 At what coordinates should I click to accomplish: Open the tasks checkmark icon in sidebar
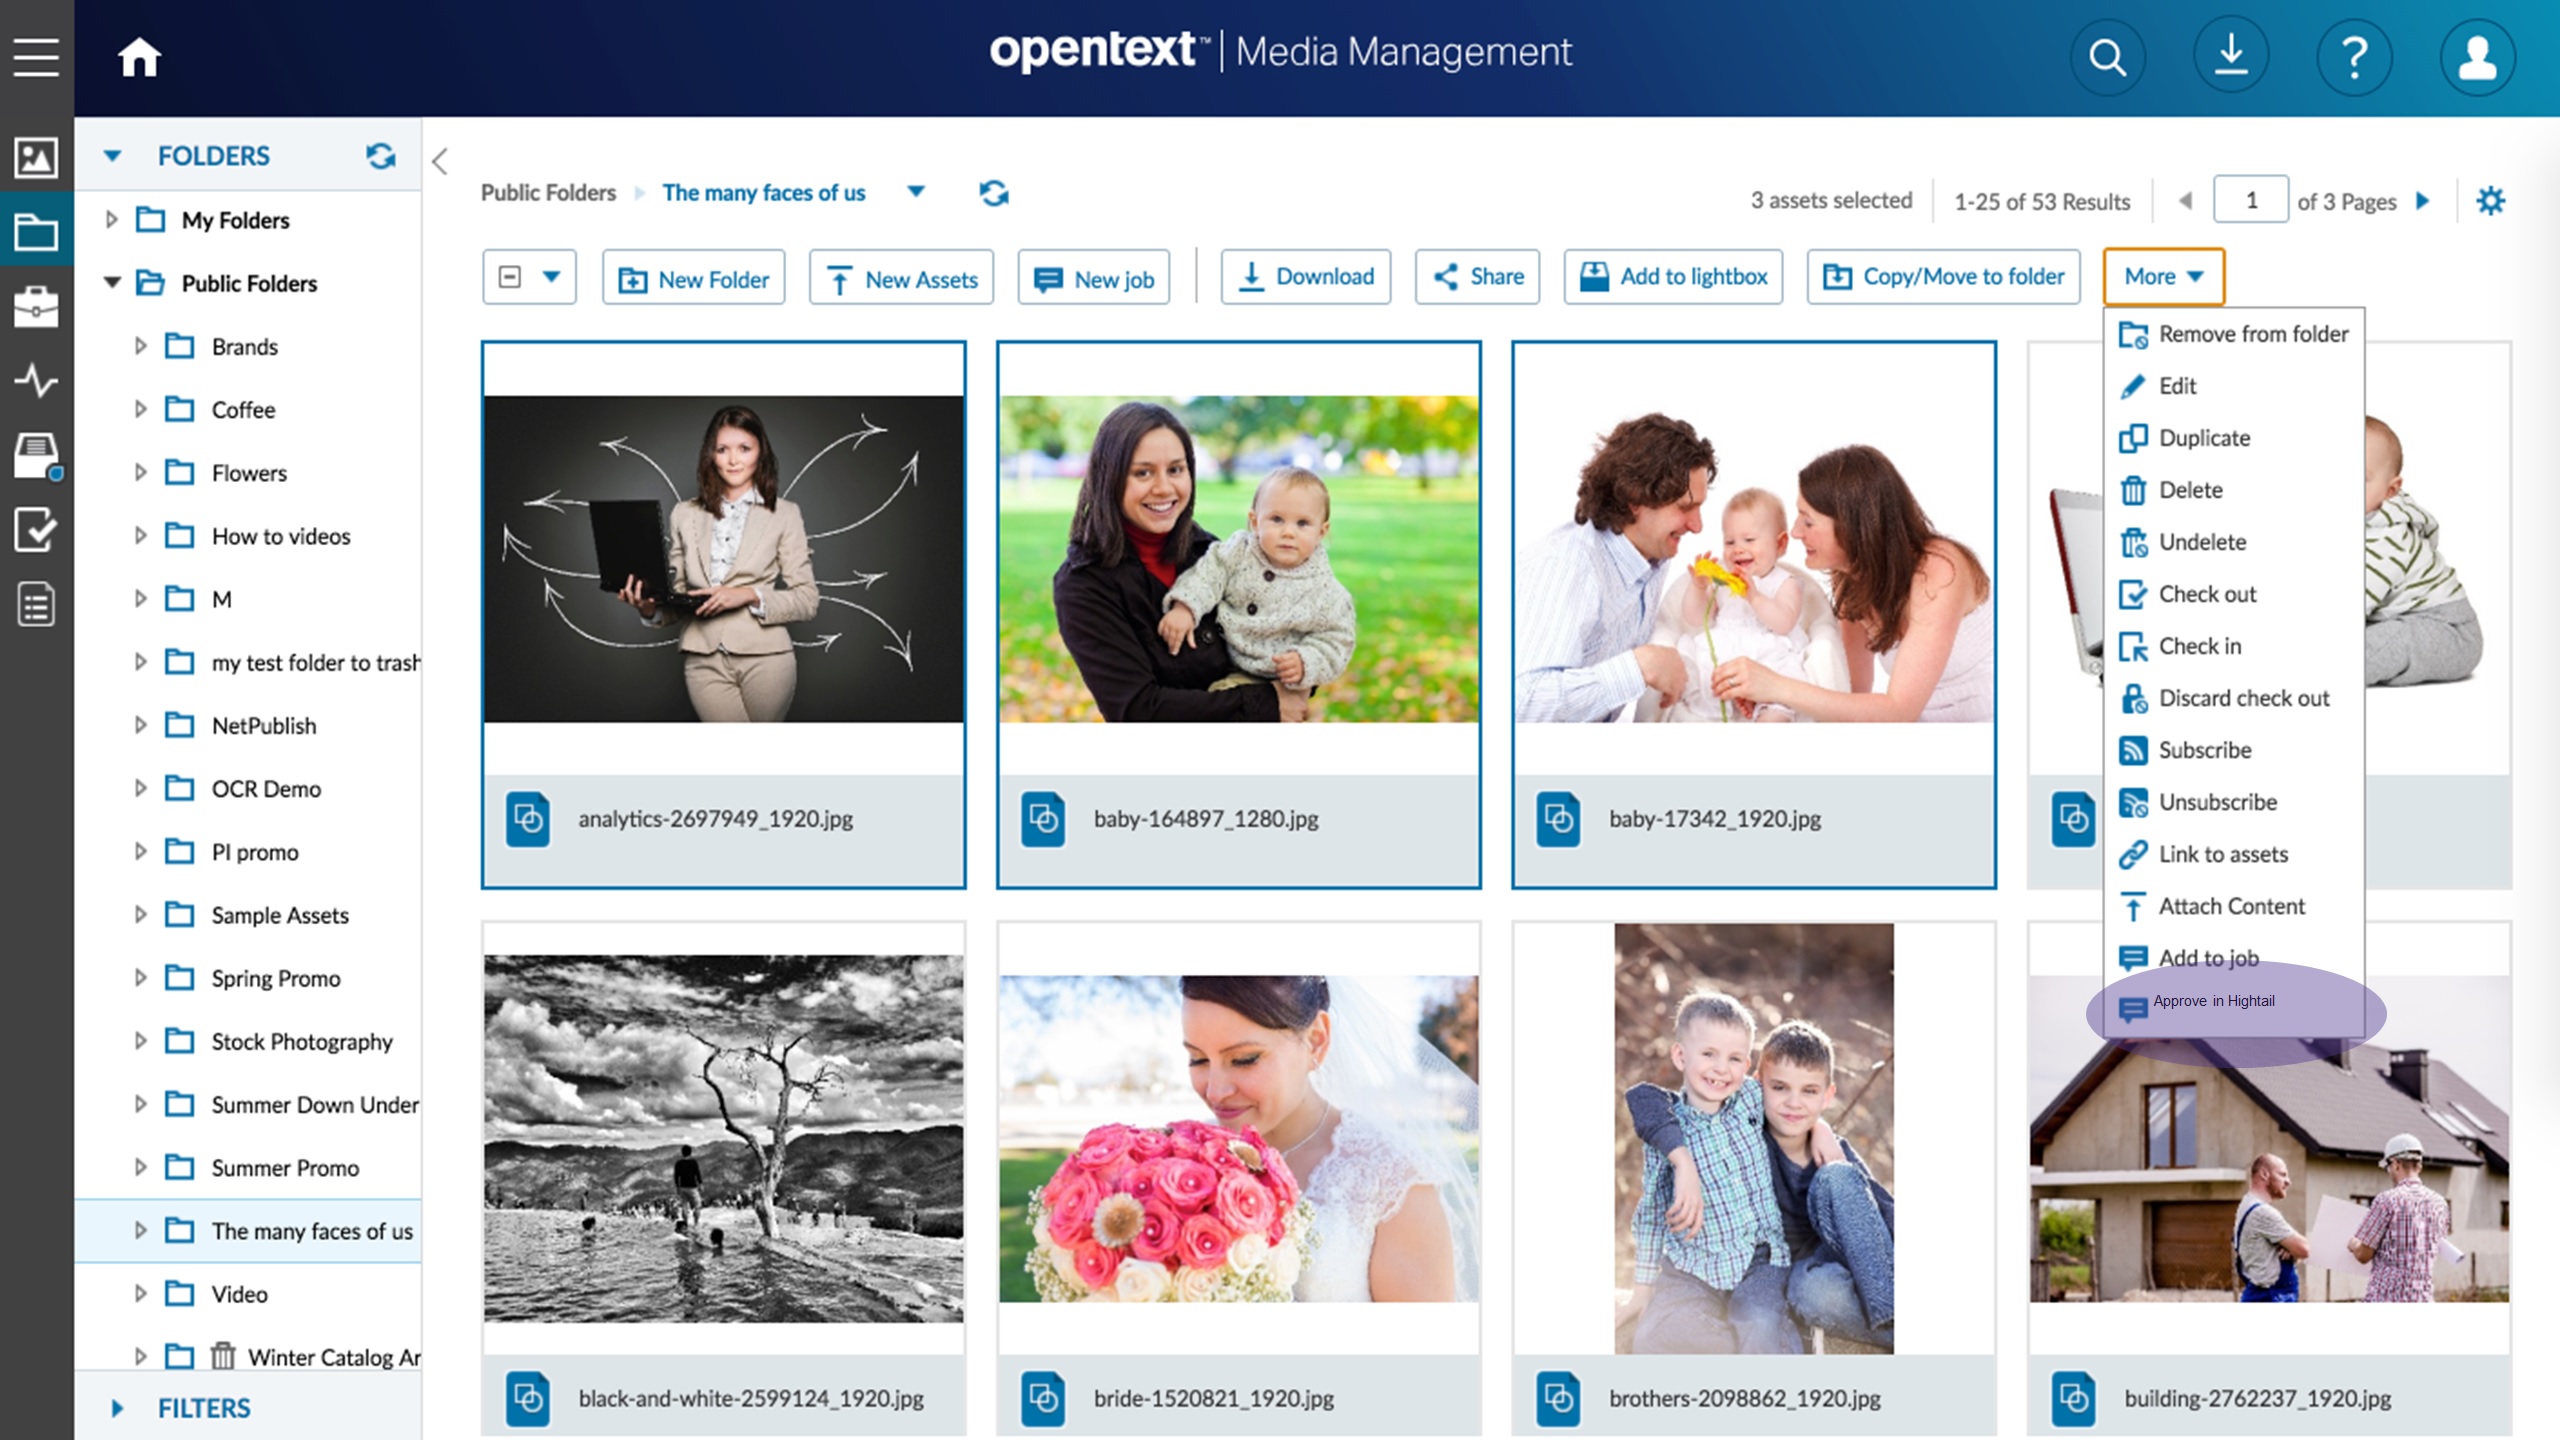[36, 530]
